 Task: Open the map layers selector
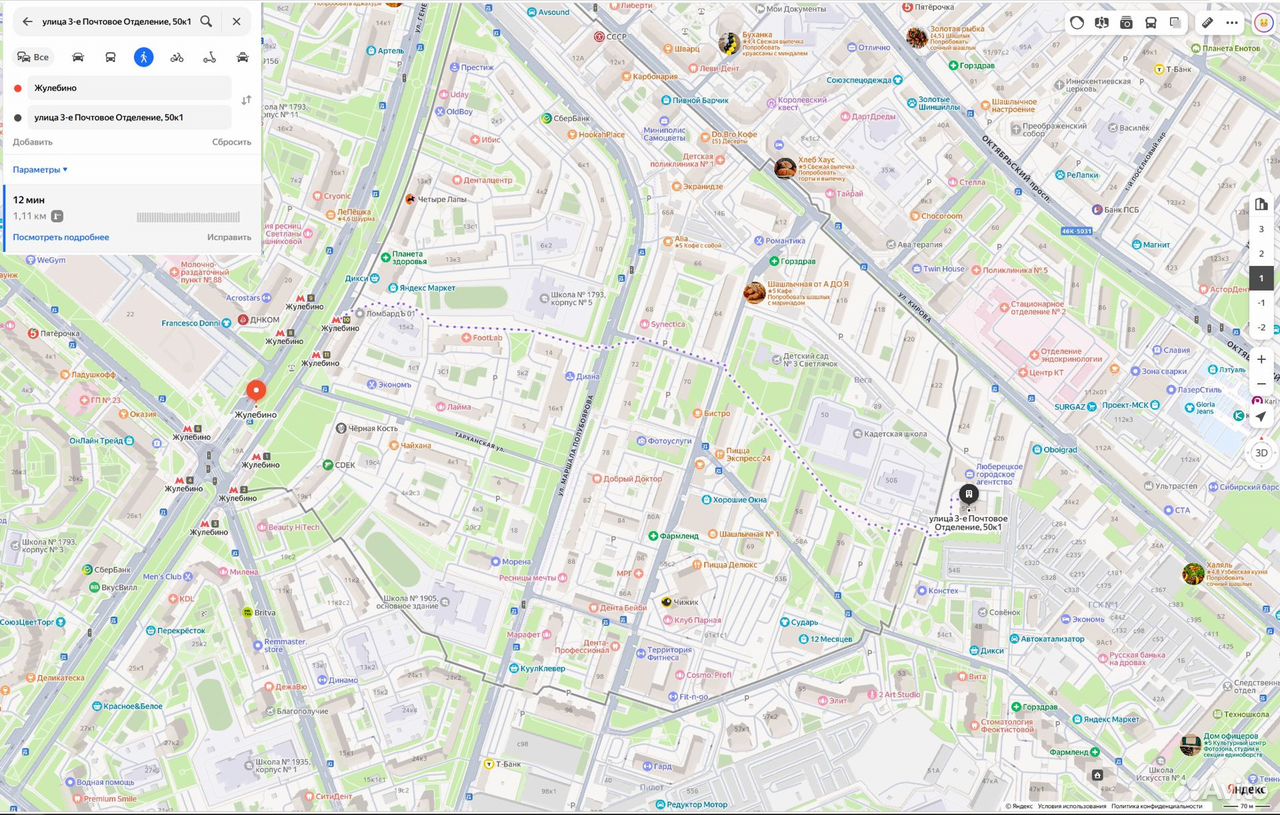point(1175,22)
